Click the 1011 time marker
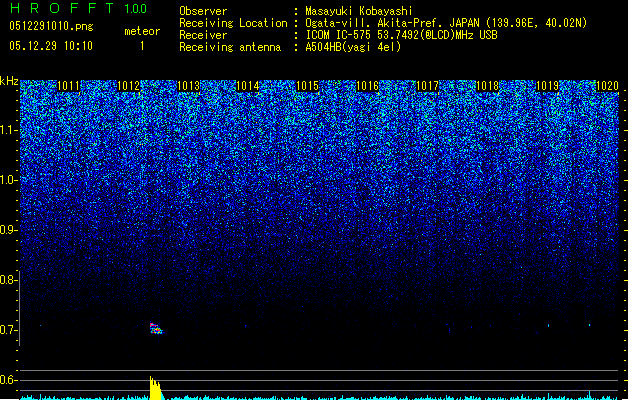The height and width of the screenshot is (400, 629). click(69, 86)
